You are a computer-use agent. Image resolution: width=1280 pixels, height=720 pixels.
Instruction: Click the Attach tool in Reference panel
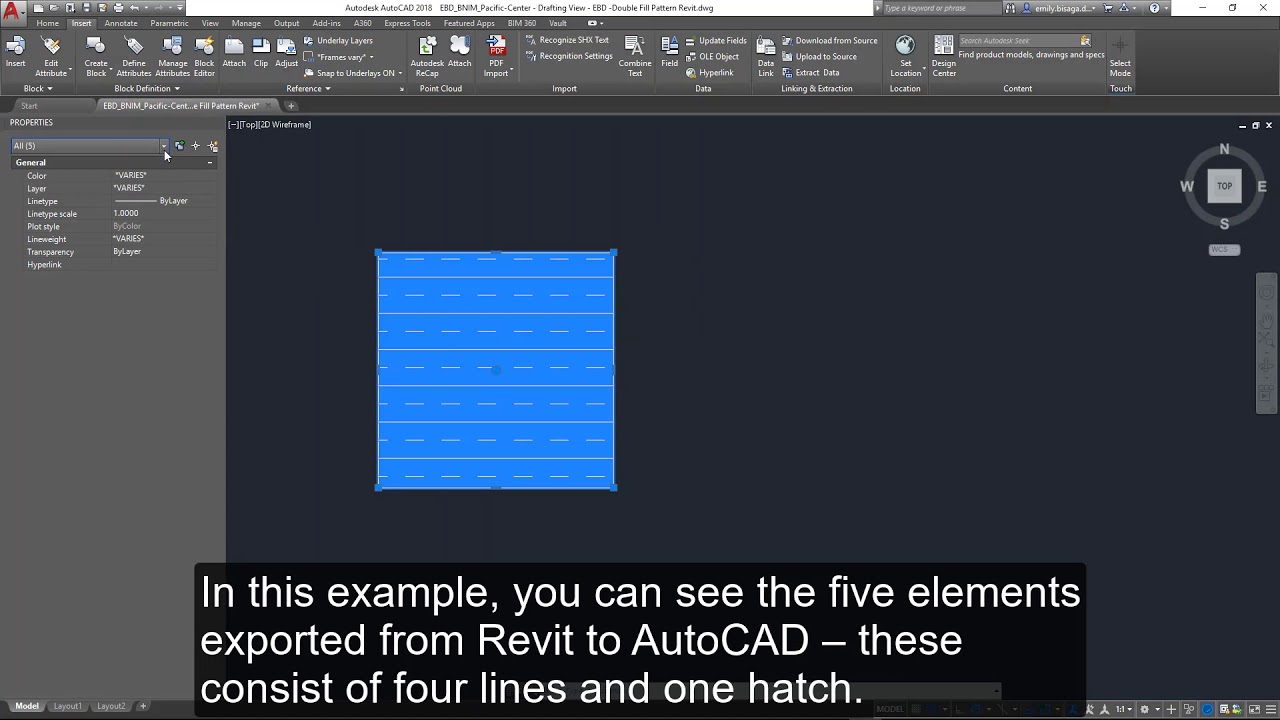[x=234, y=55]
